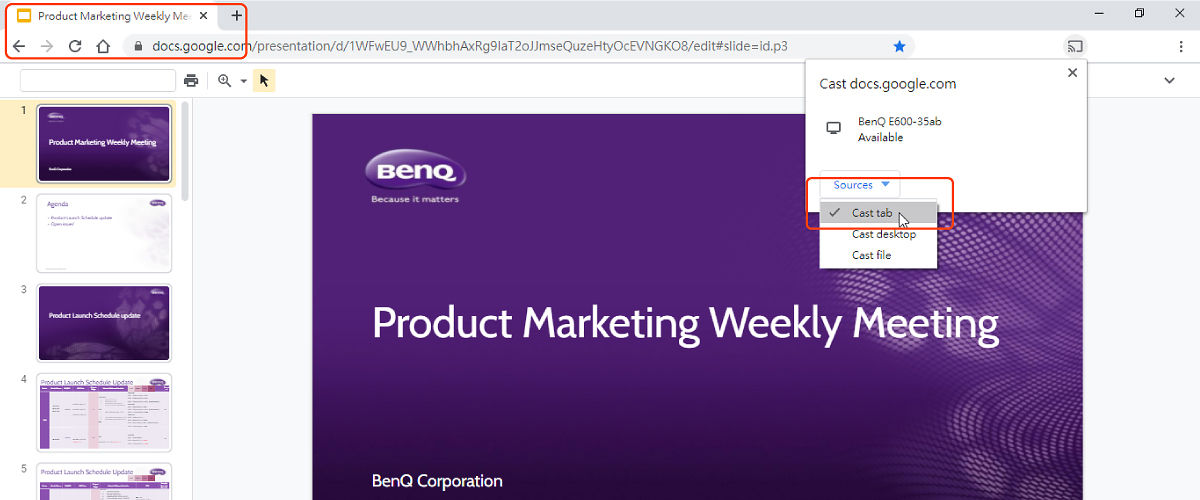
Task: Click the Cast icon in toolbar
Action: [1075, 46]
